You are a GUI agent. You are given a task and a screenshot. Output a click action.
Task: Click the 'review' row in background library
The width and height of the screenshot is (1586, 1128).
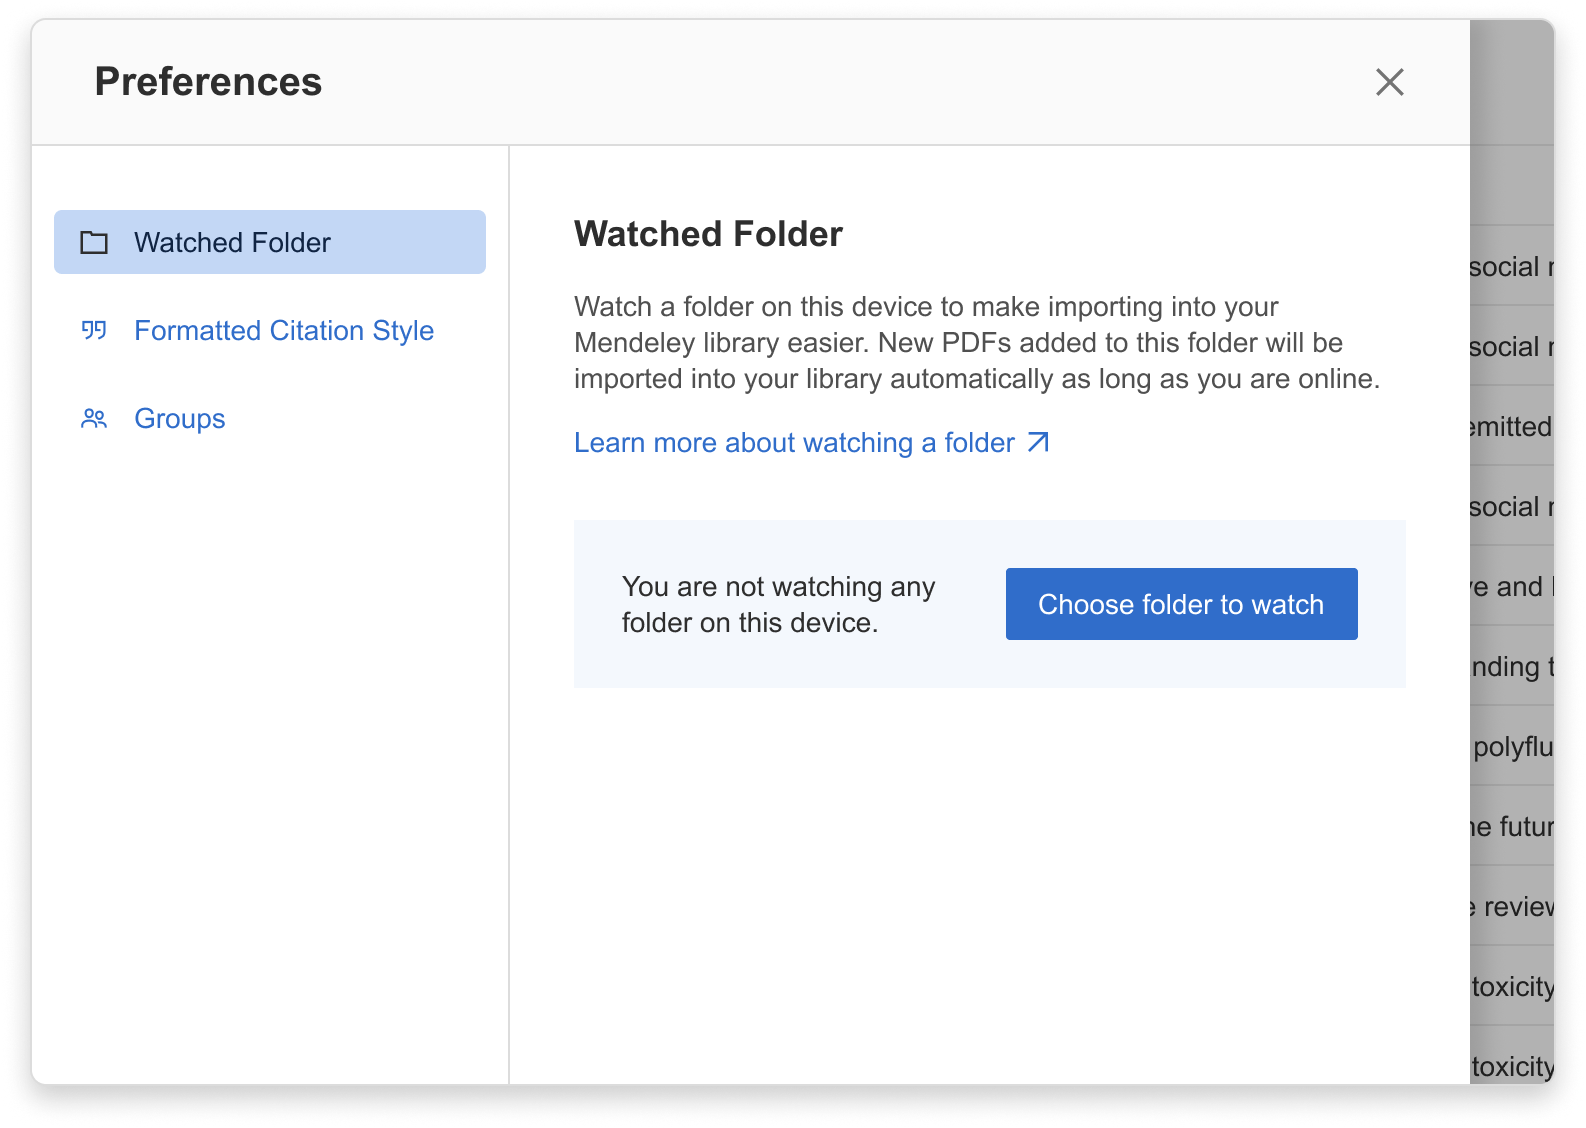pos(1511,906)
